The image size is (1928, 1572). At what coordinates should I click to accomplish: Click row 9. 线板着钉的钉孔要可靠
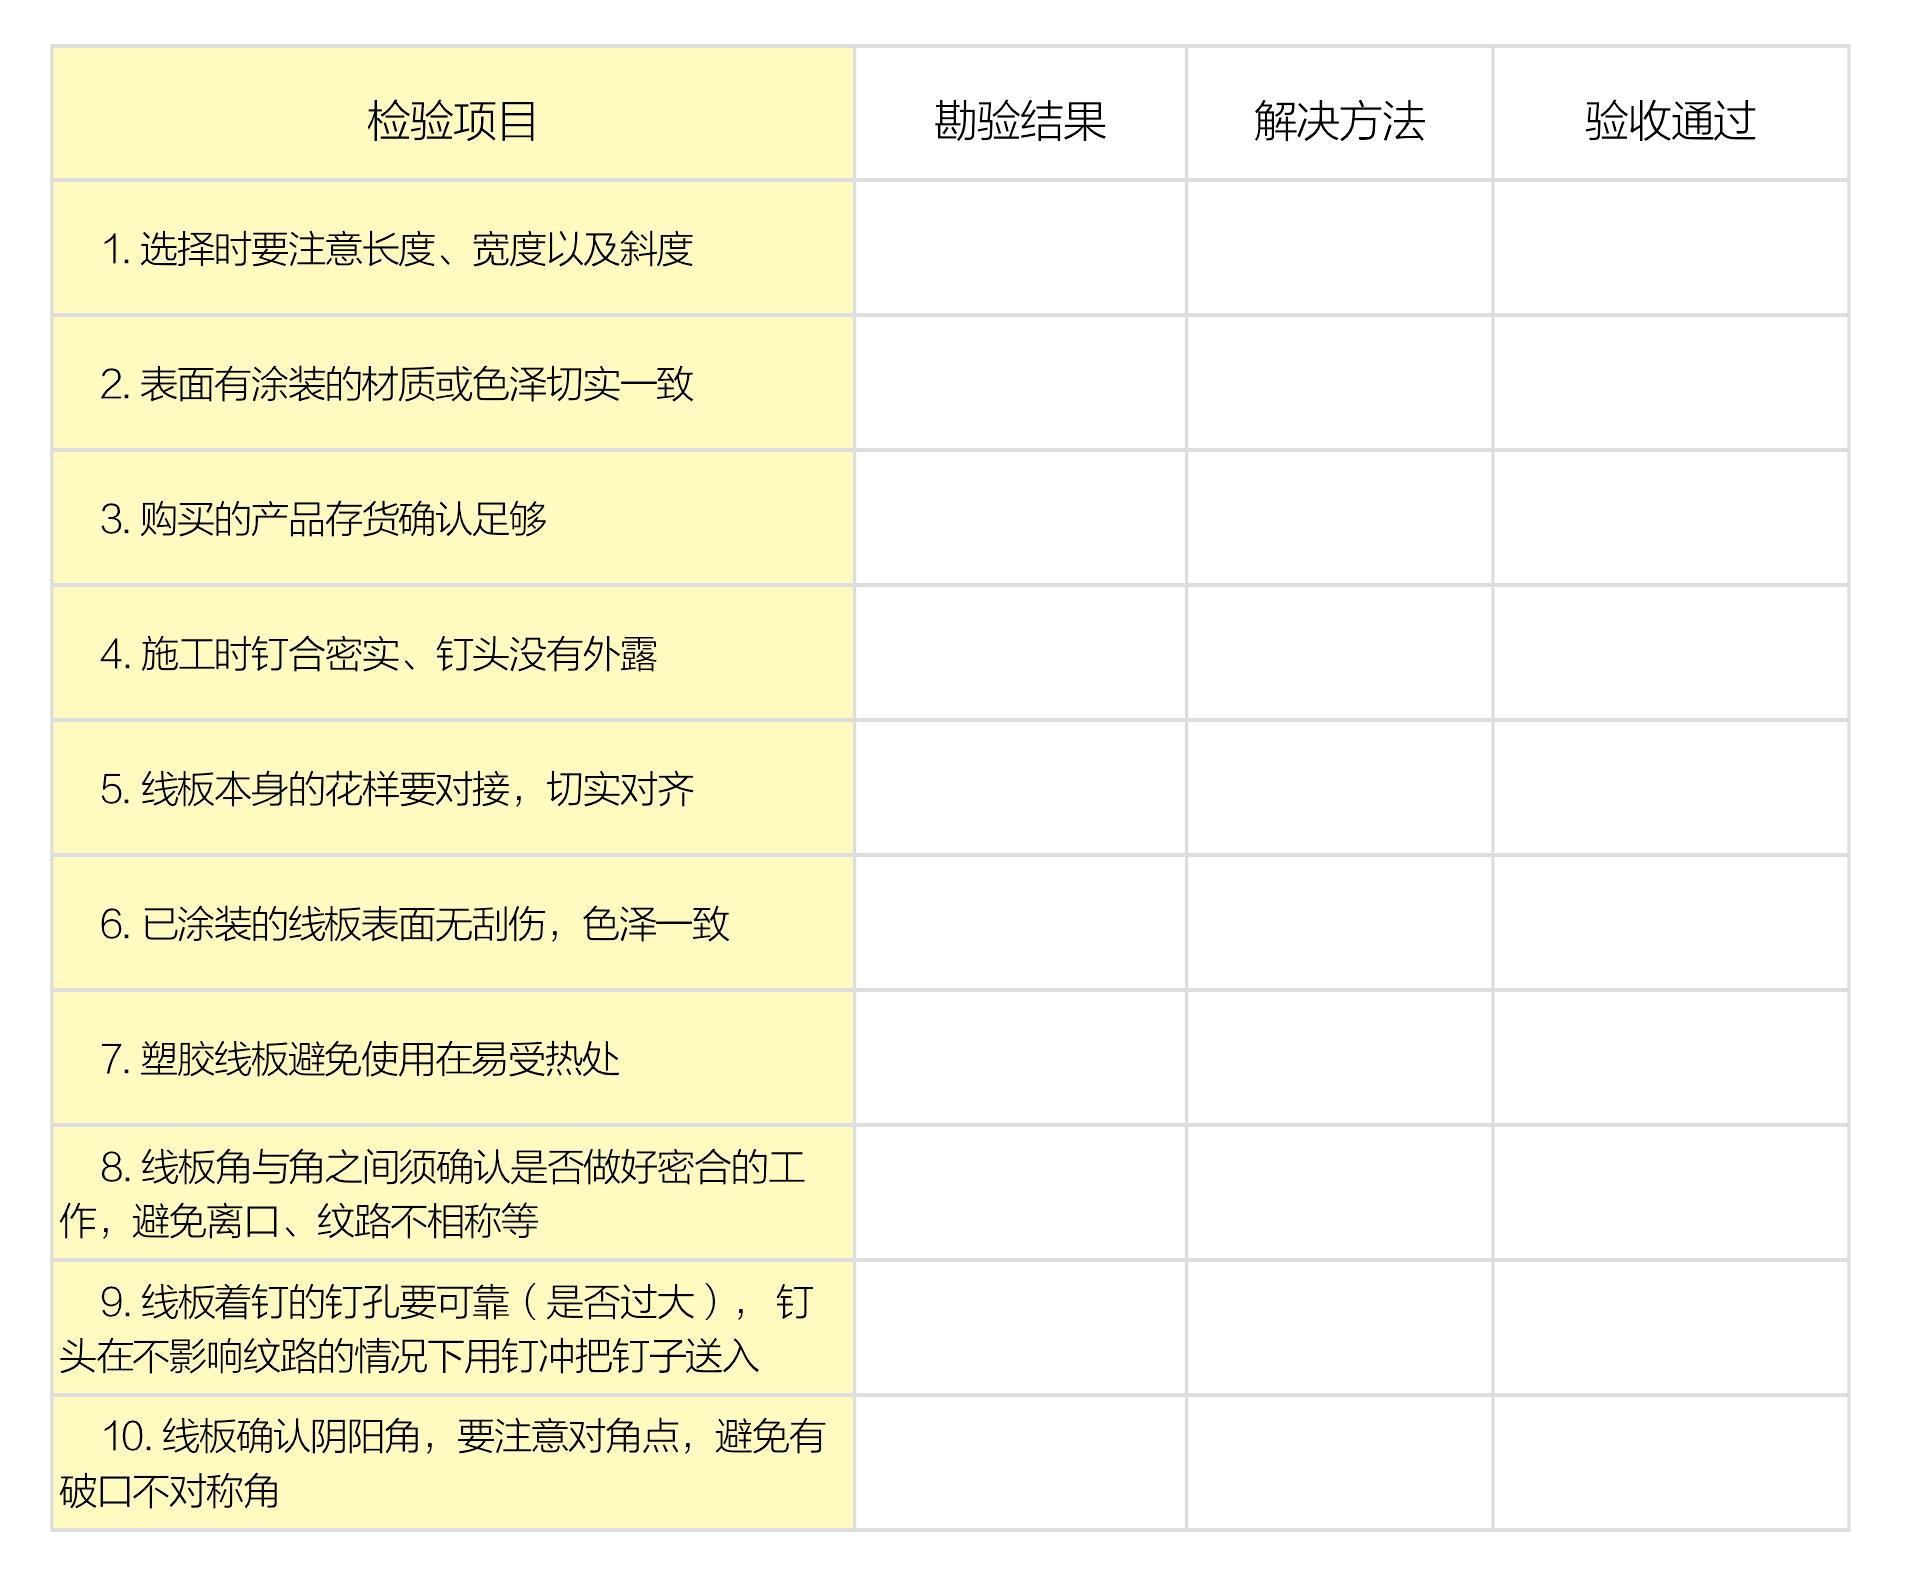pyautogui.click(x=453, y=1328)
